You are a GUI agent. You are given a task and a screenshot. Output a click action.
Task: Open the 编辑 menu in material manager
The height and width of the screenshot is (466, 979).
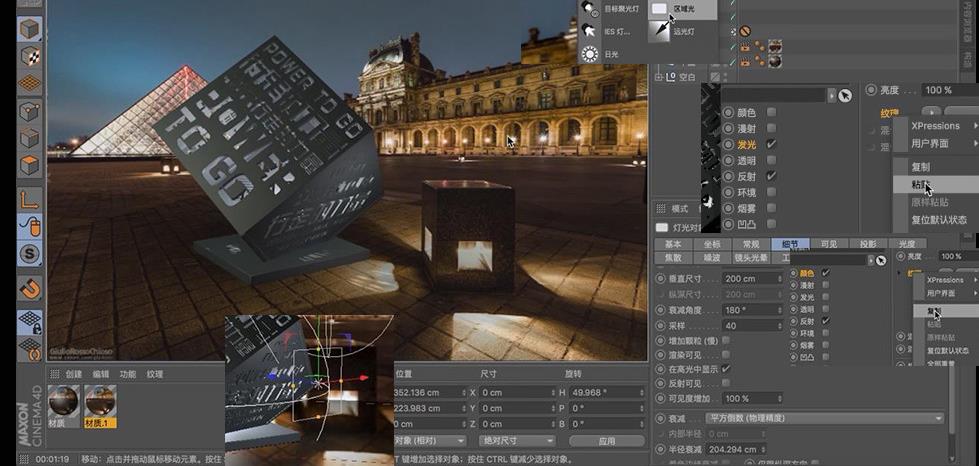pos(101,374)
